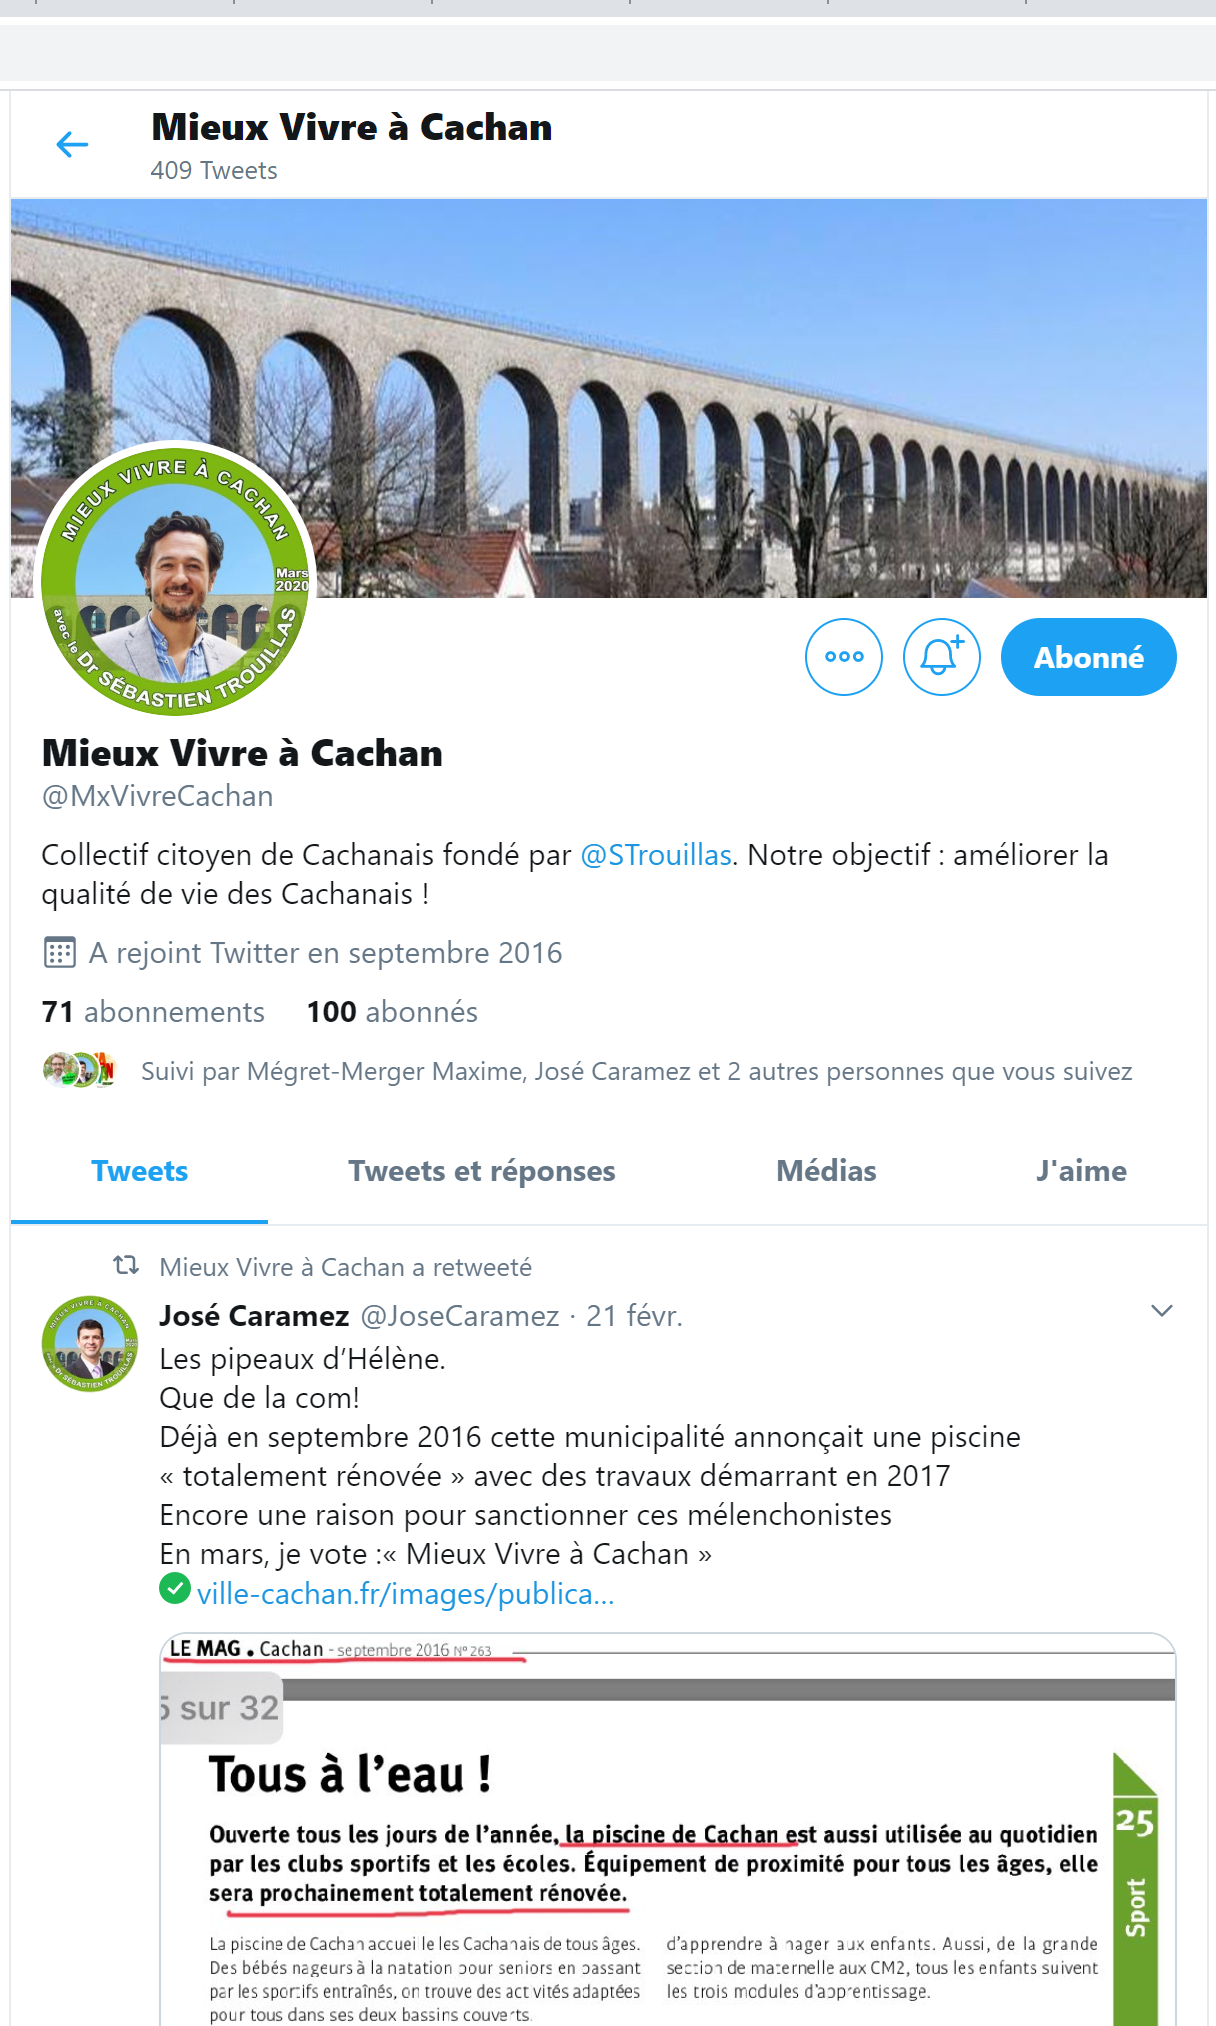The height and width of the screenshot is (2026, 1216).
Task: Open José Caramez author name link
Action: point(254,1316)
